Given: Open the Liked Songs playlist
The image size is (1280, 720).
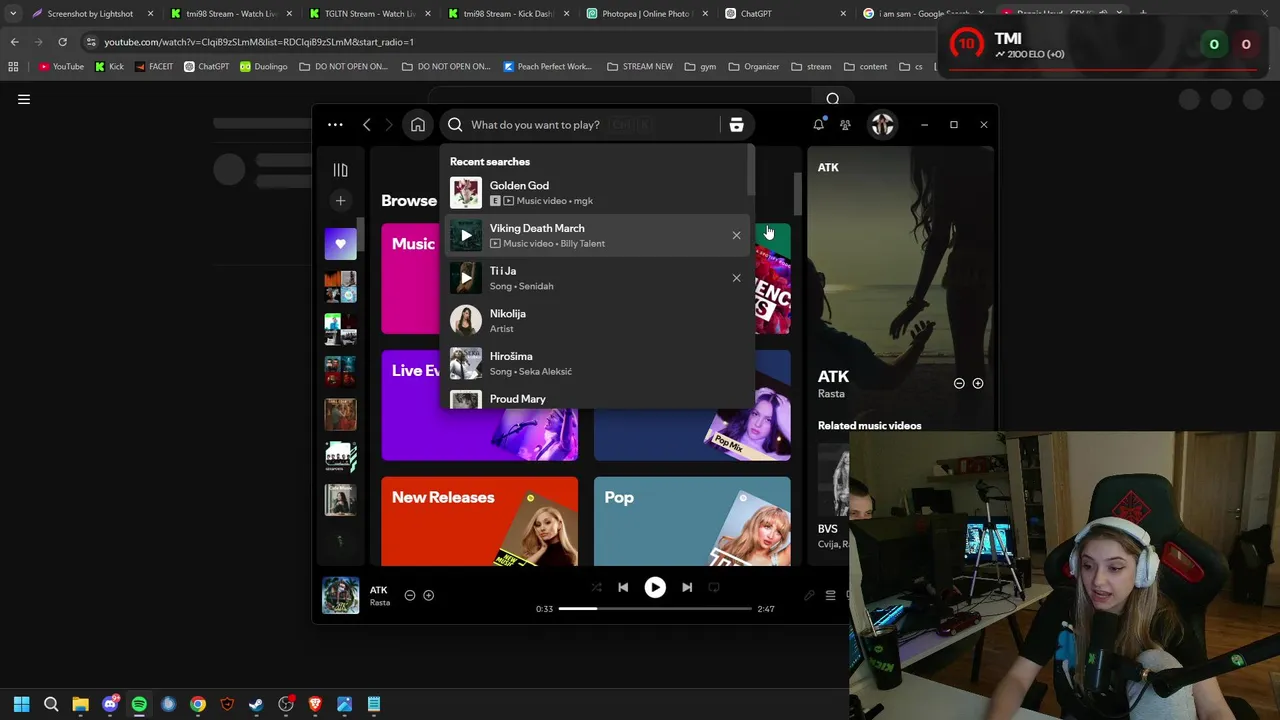Looking at the screenshot, I should [340, 244].
